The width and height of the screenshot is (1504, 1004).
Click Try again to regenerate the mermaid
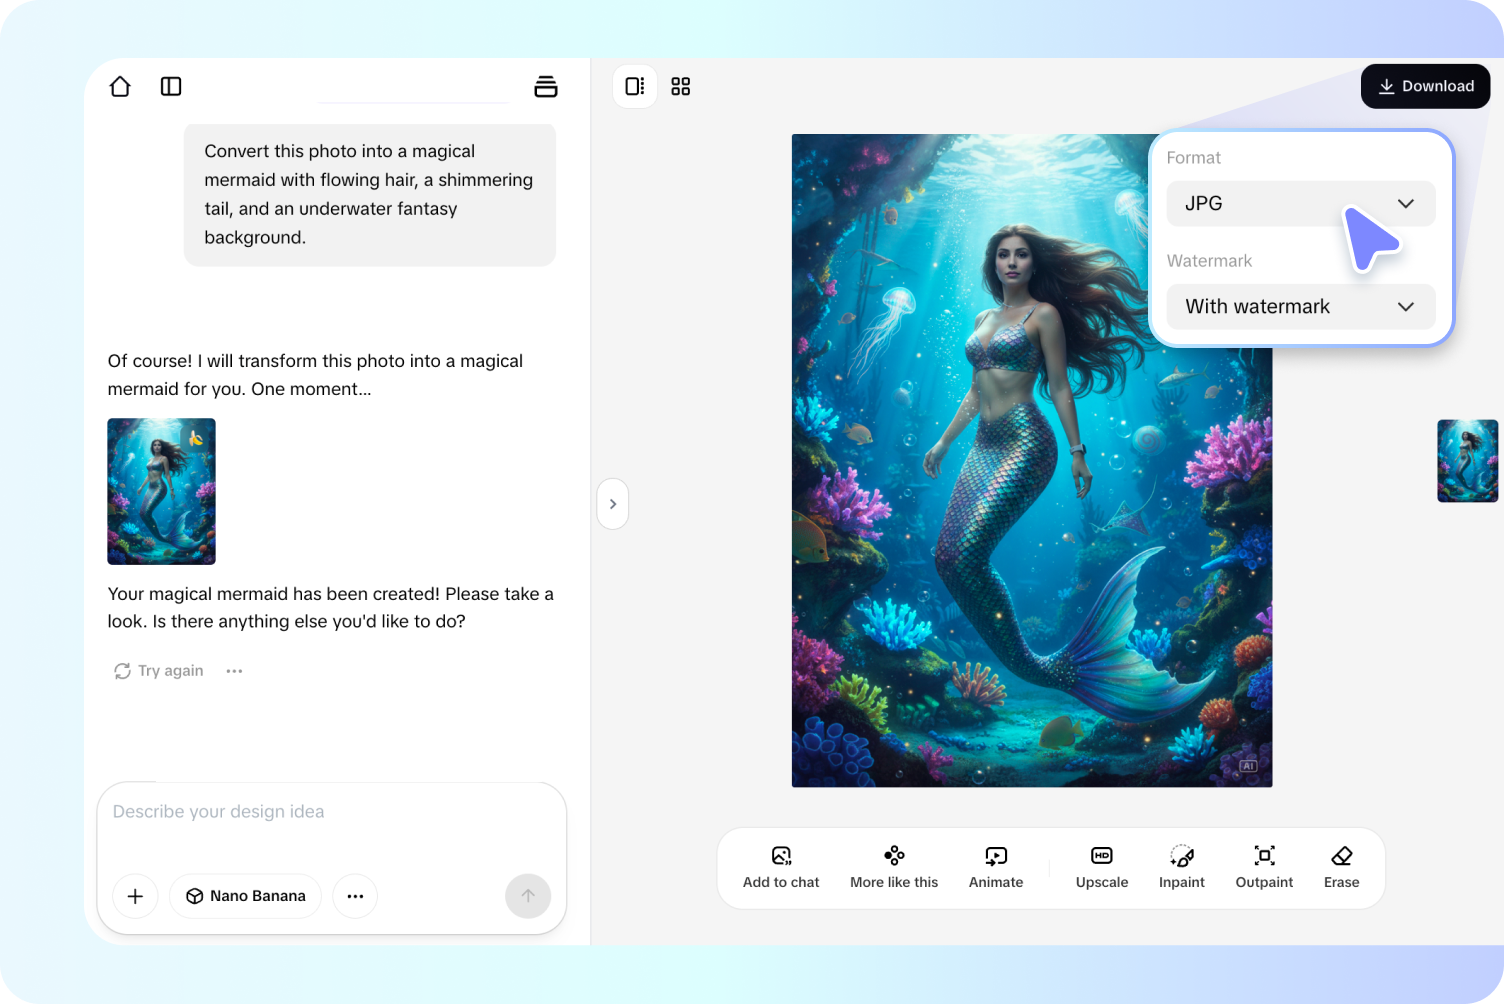158,670
